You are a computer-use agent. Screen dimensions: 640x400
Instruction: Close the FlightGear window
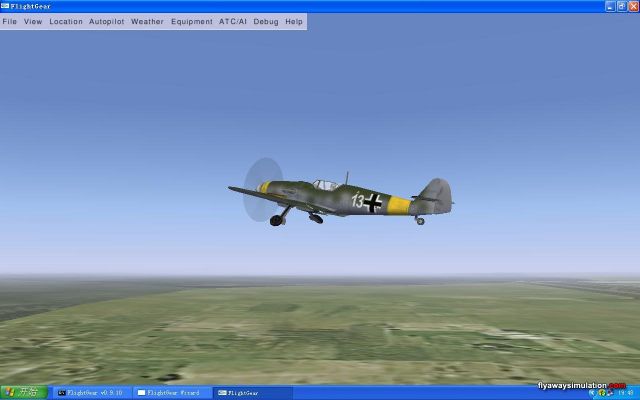tap(633, 6)
